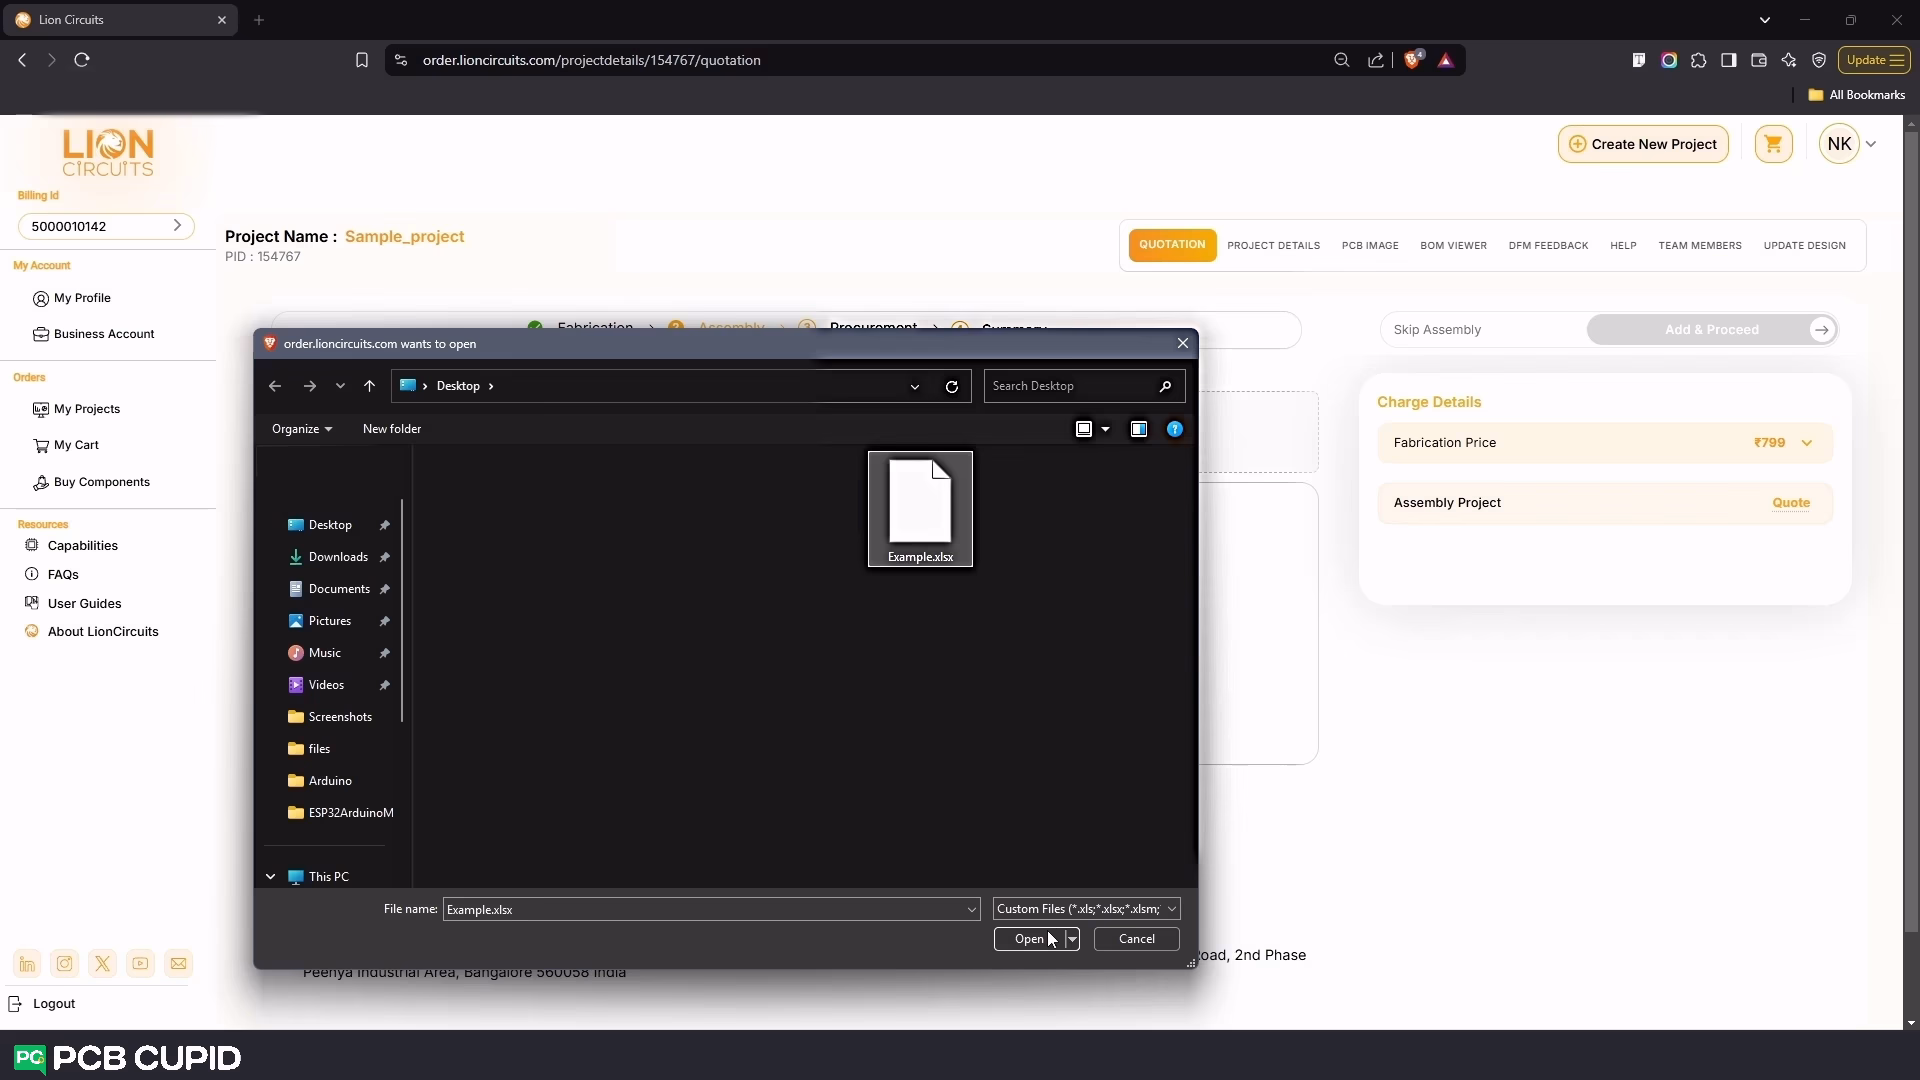
Task: Select the Example.xlsx file thumbnail
Action: [920, 508]
